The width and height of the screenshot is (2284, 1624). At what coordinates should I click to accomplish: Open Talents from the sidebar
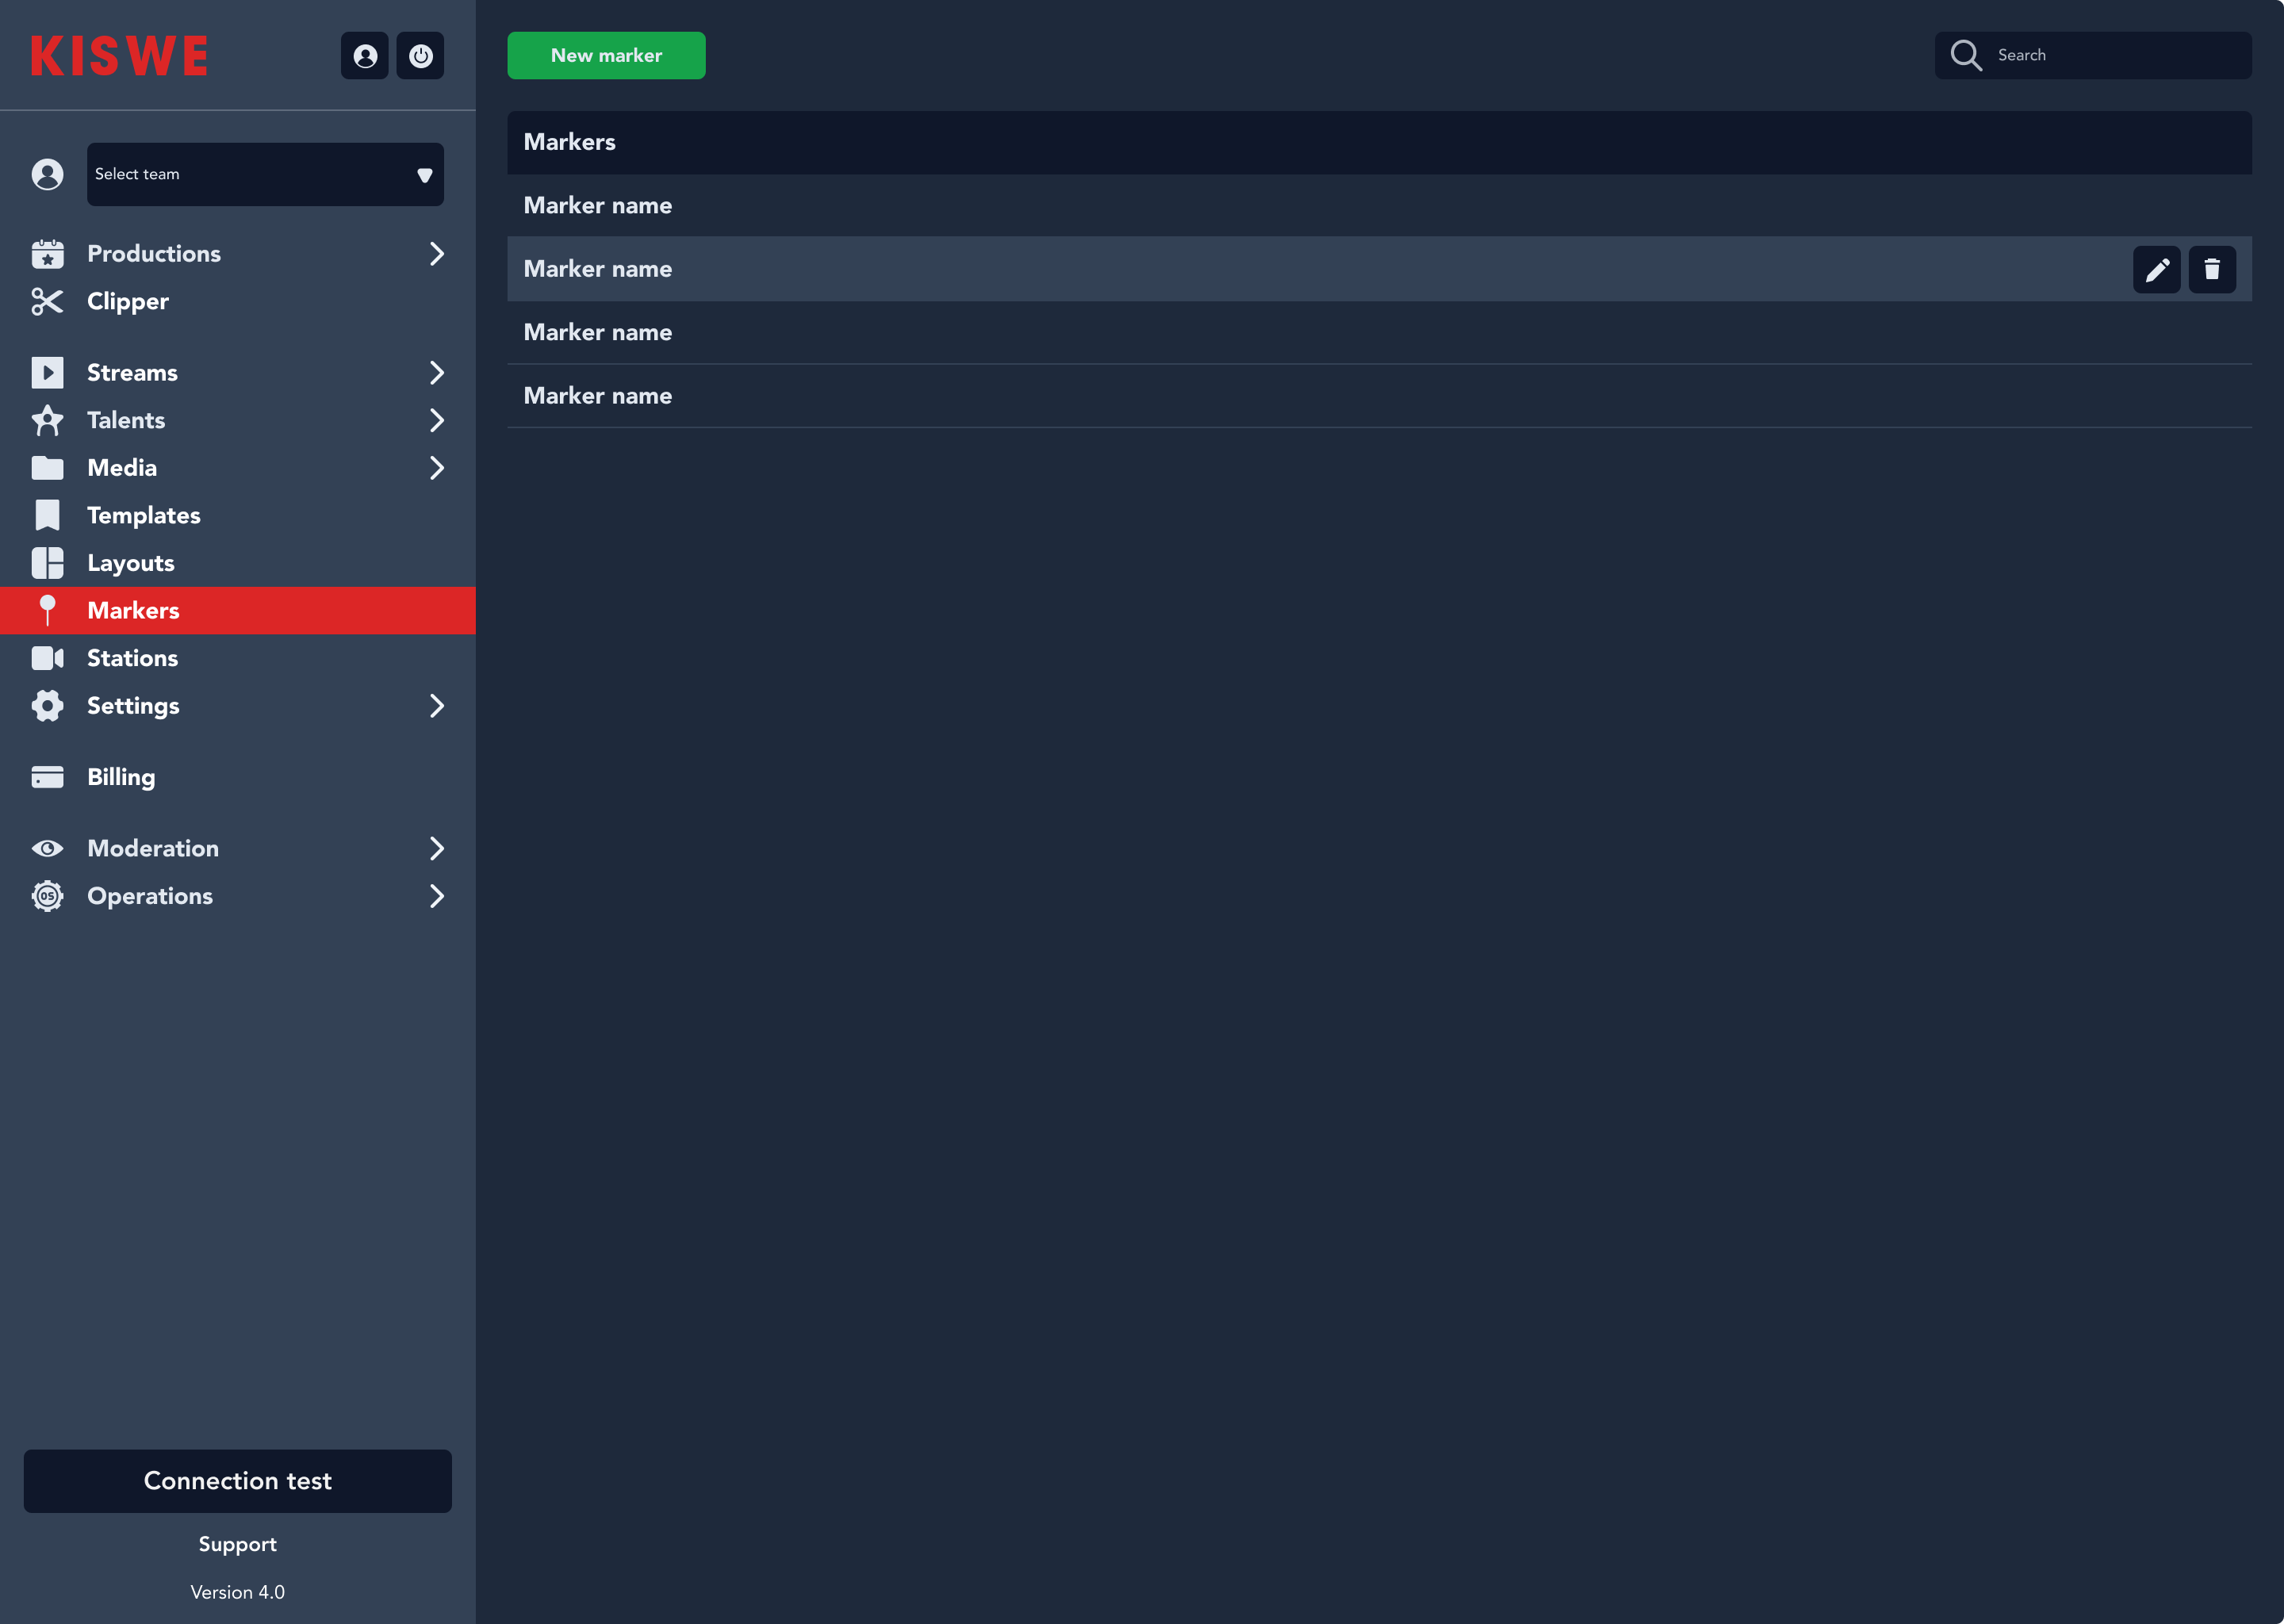[x=126, y=420]
